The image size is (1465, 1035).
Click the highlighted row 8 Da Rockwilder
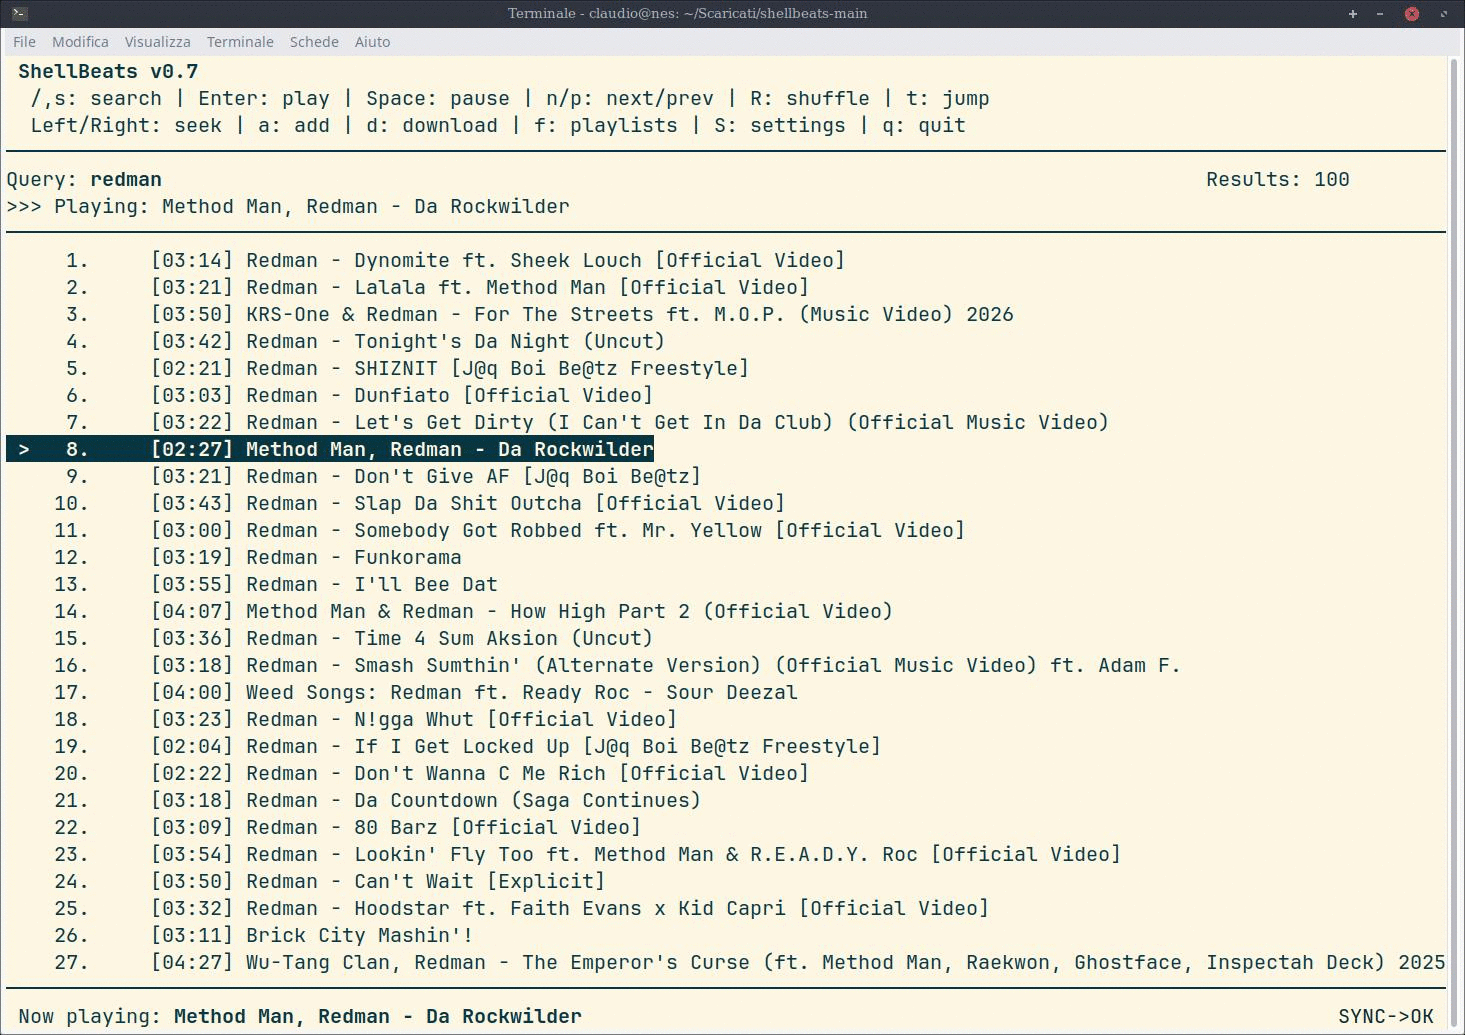pyautogui.click(x=330, y=449)
